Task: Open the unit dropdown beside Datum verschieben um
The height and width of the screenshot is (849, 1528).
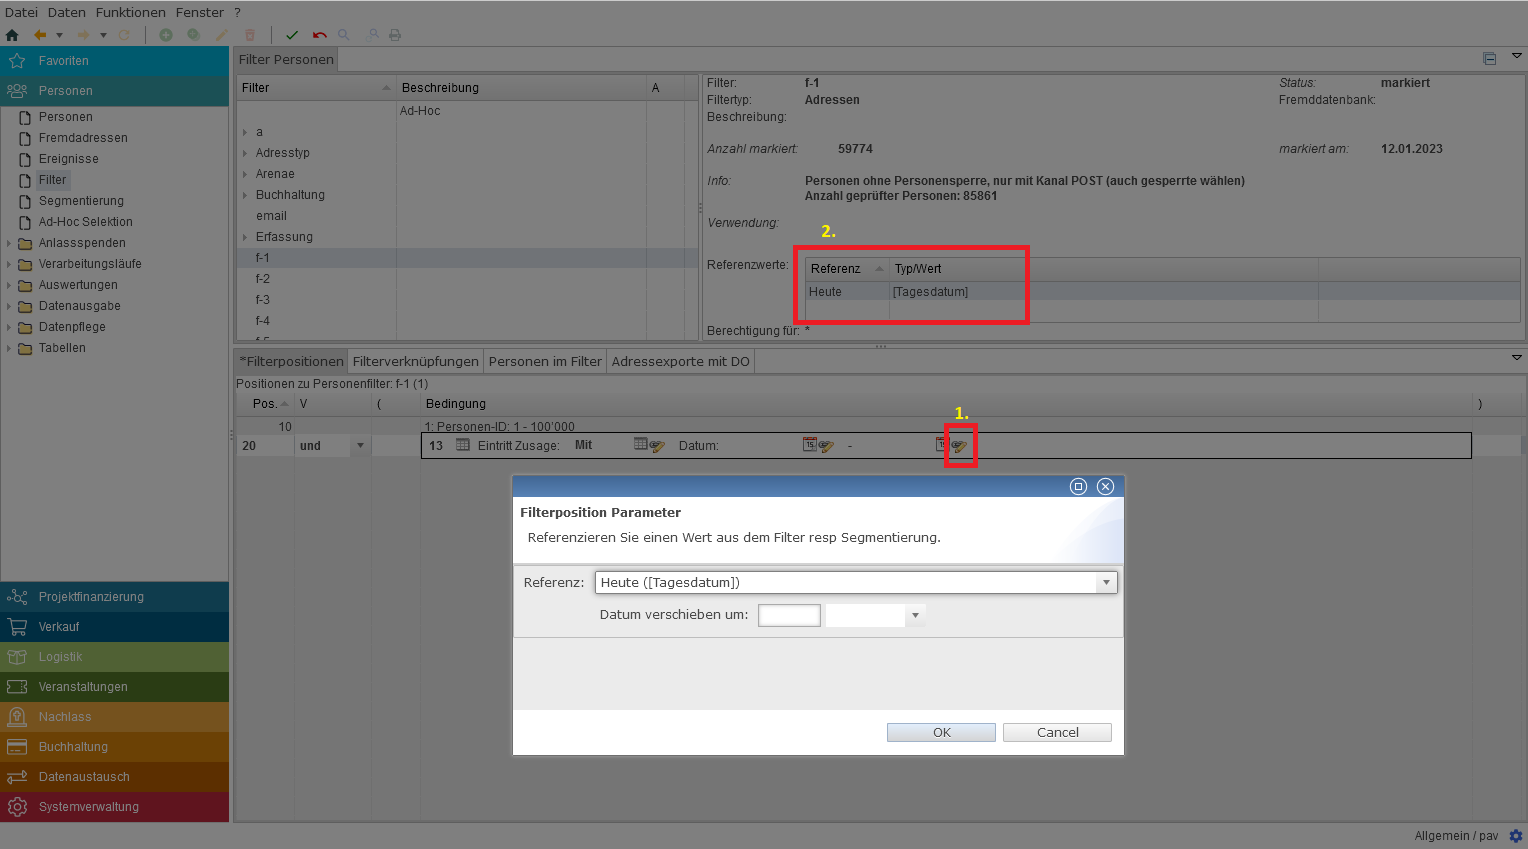Action: tap(915, 616)
